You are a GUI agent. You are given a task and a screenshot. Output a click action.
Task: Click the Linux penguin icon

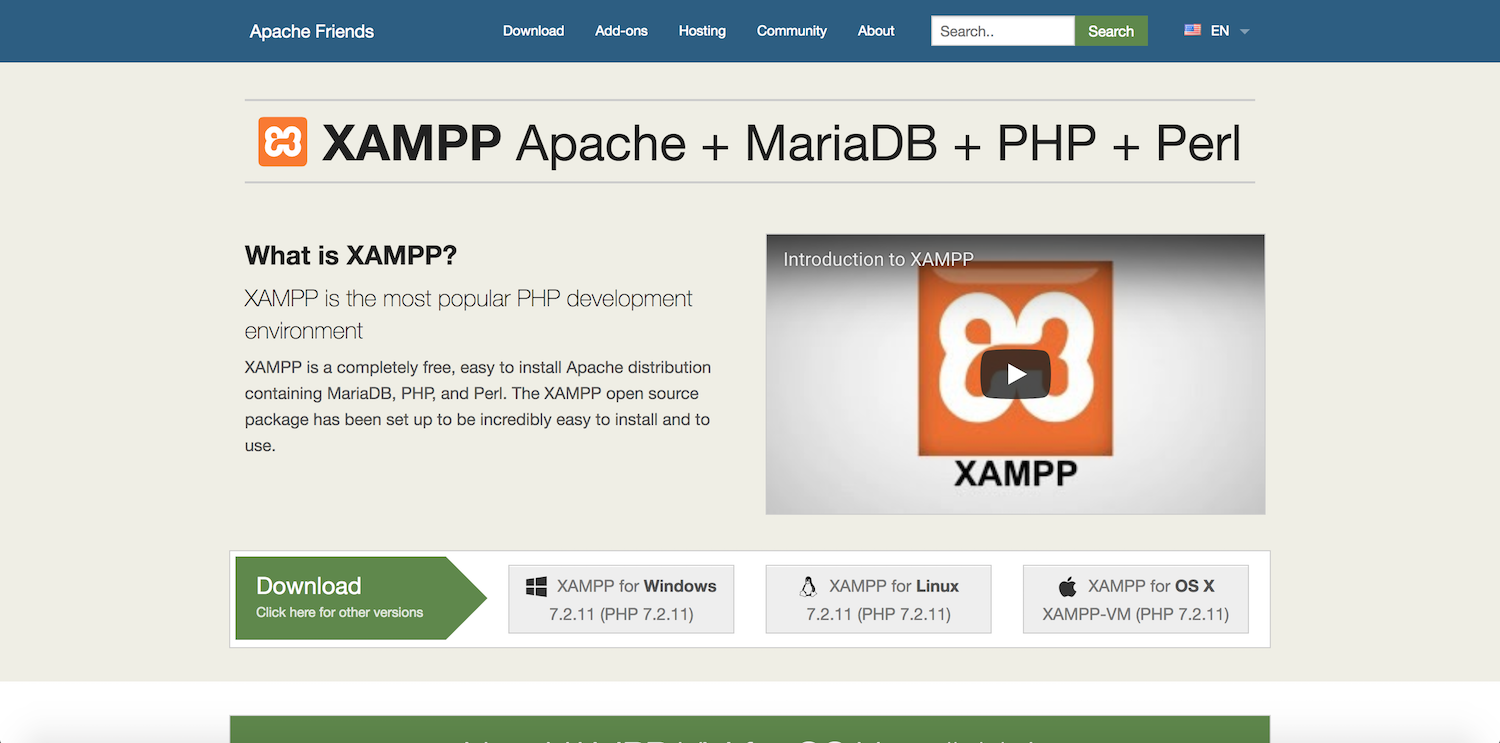click(808, 587)
